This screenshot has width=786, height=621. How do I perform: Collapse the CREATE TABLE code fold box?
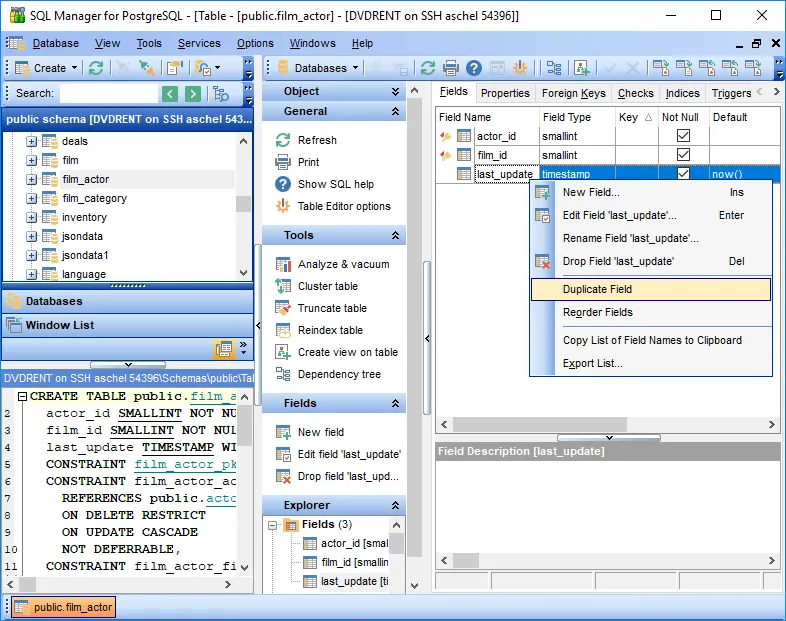coord(22,396)
